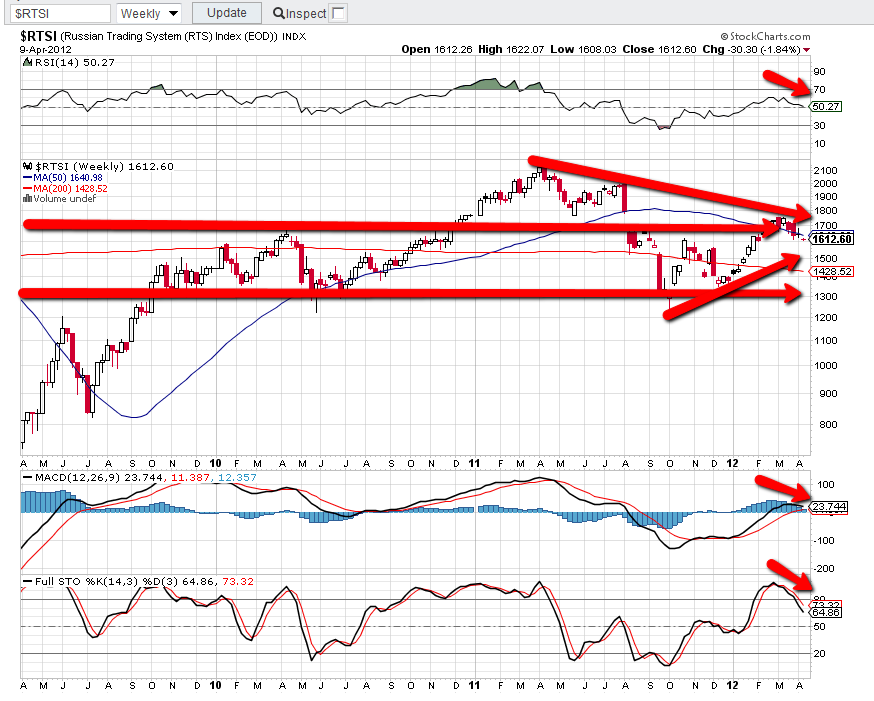Viewport: 874px width, 701px height.
Task: Click the stochastic 73.32 value tag
Action: 826,604
